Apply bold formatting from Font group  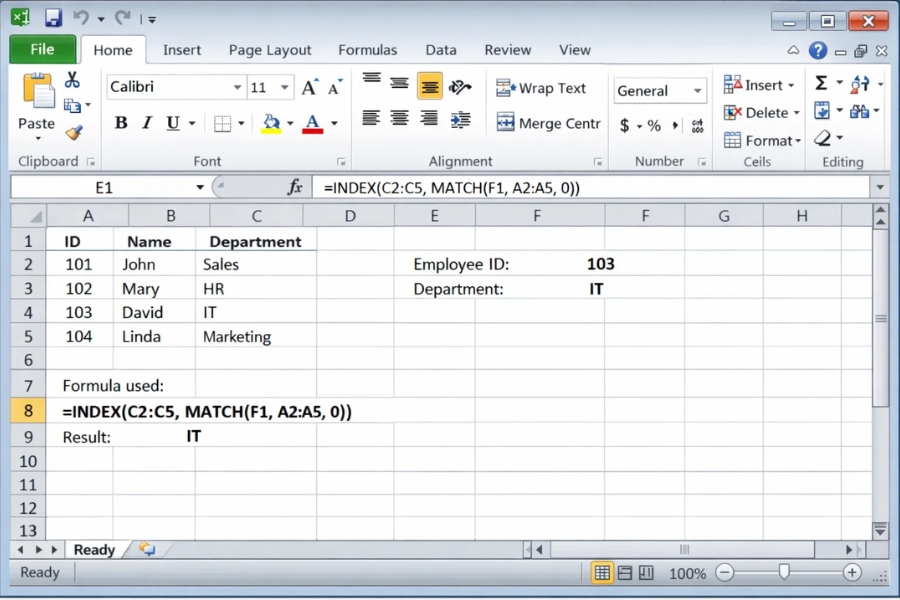(120, 122)
